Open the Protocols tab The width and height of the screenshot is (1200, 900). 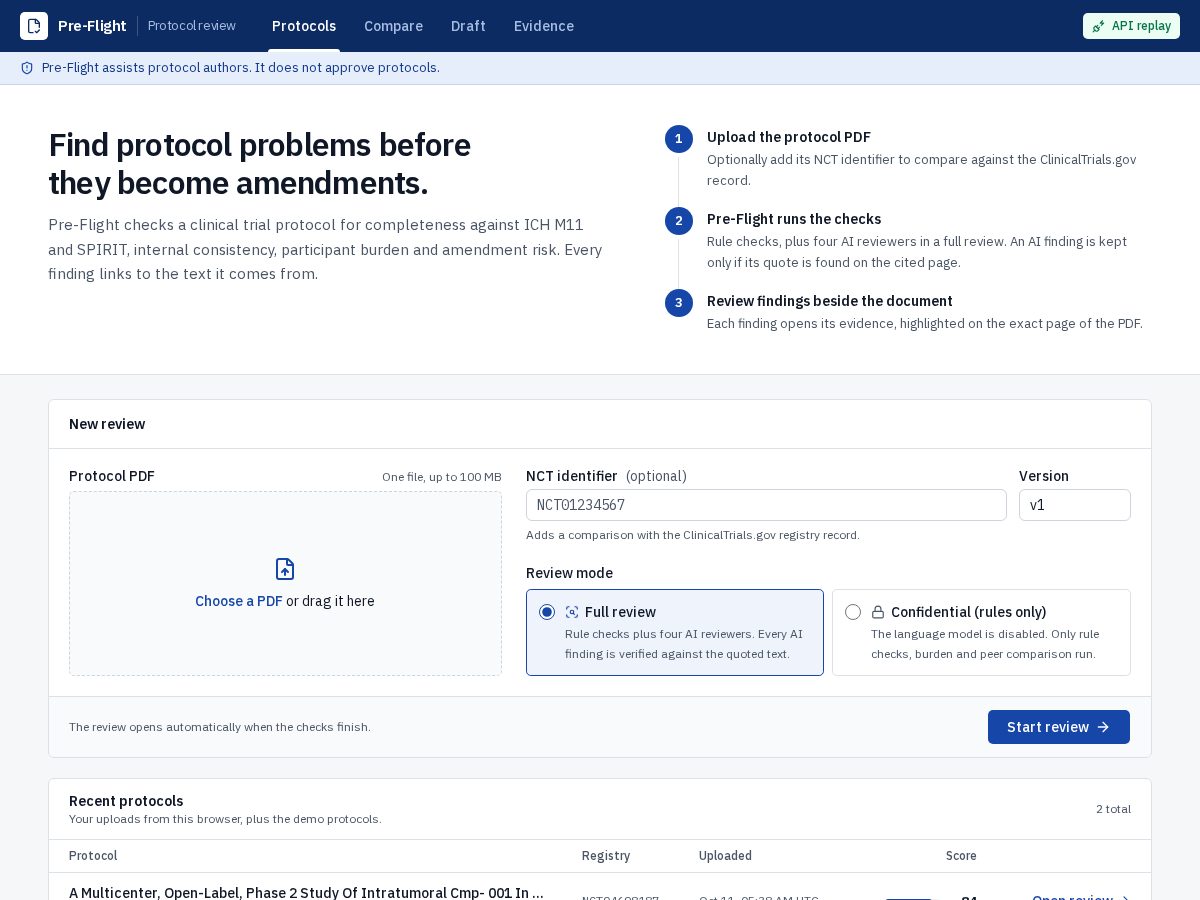pyautogui.click(x=304, y=26)
